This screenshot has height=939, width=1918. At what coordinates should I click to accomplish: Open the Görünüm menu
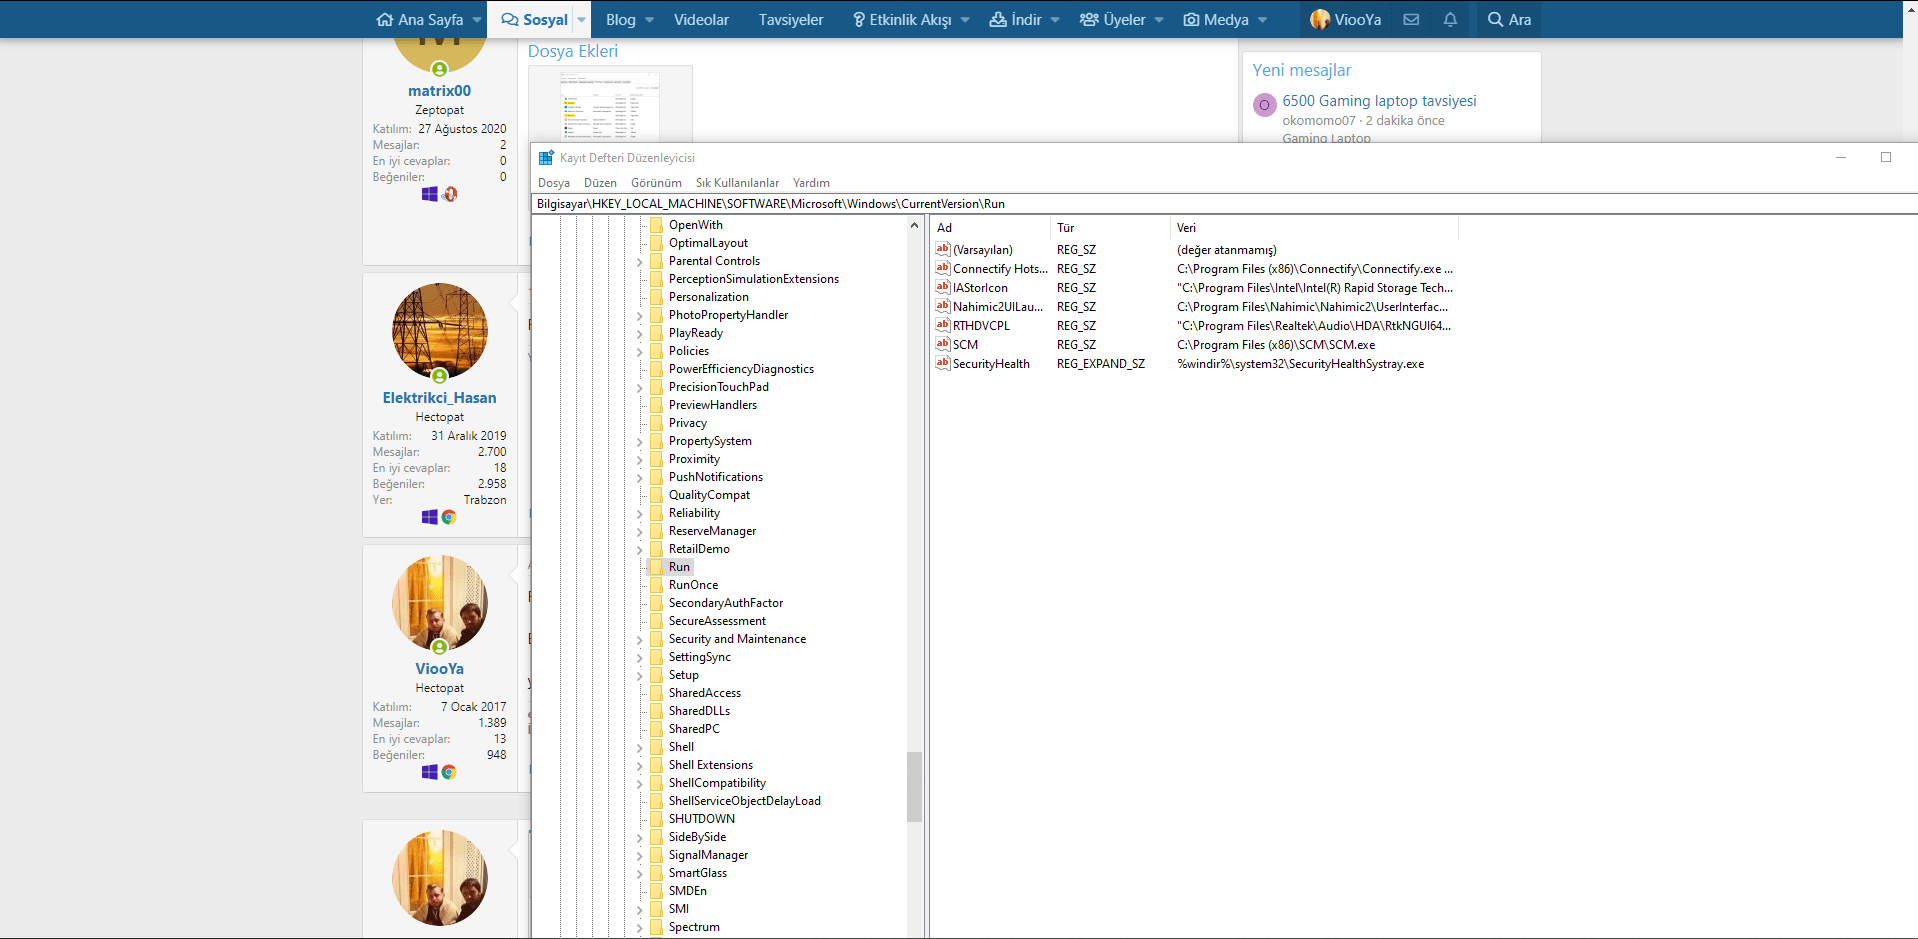[x=656, y=183]
